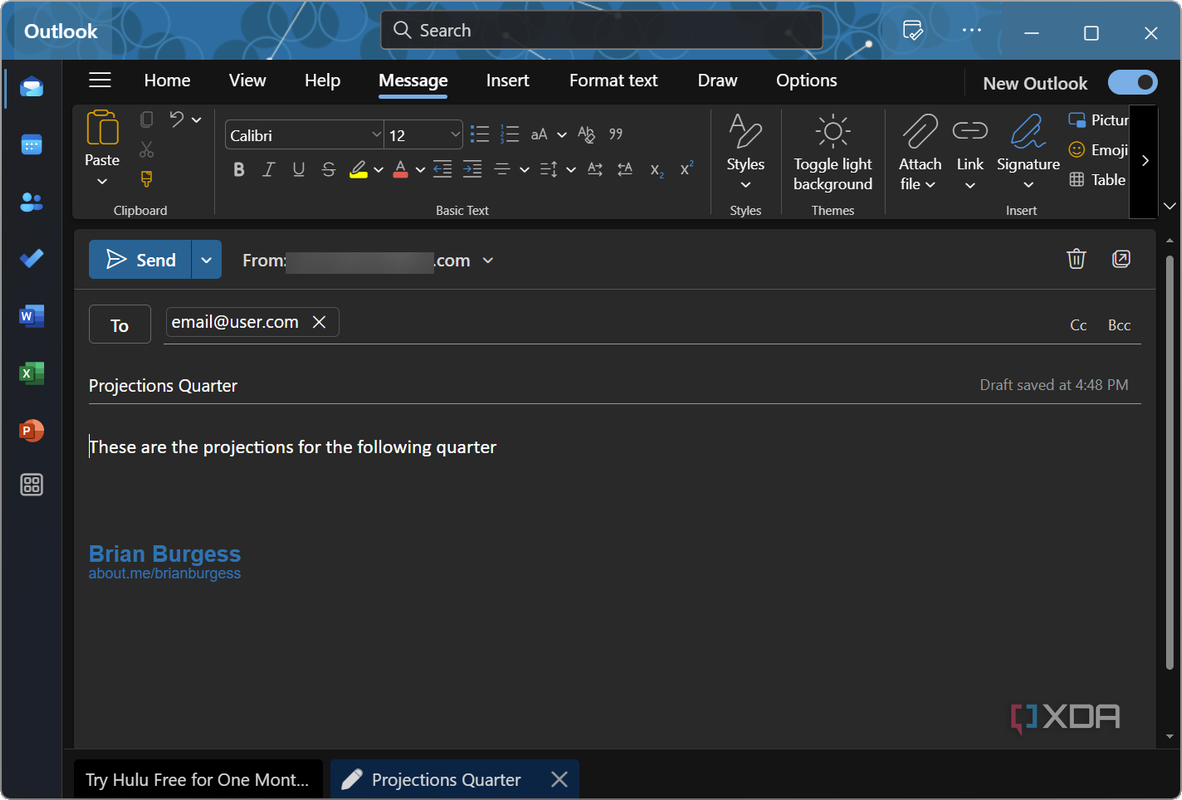Launch Word from the sidebar
This screenshot has height=800, width=1182.
tap(32, 316)
